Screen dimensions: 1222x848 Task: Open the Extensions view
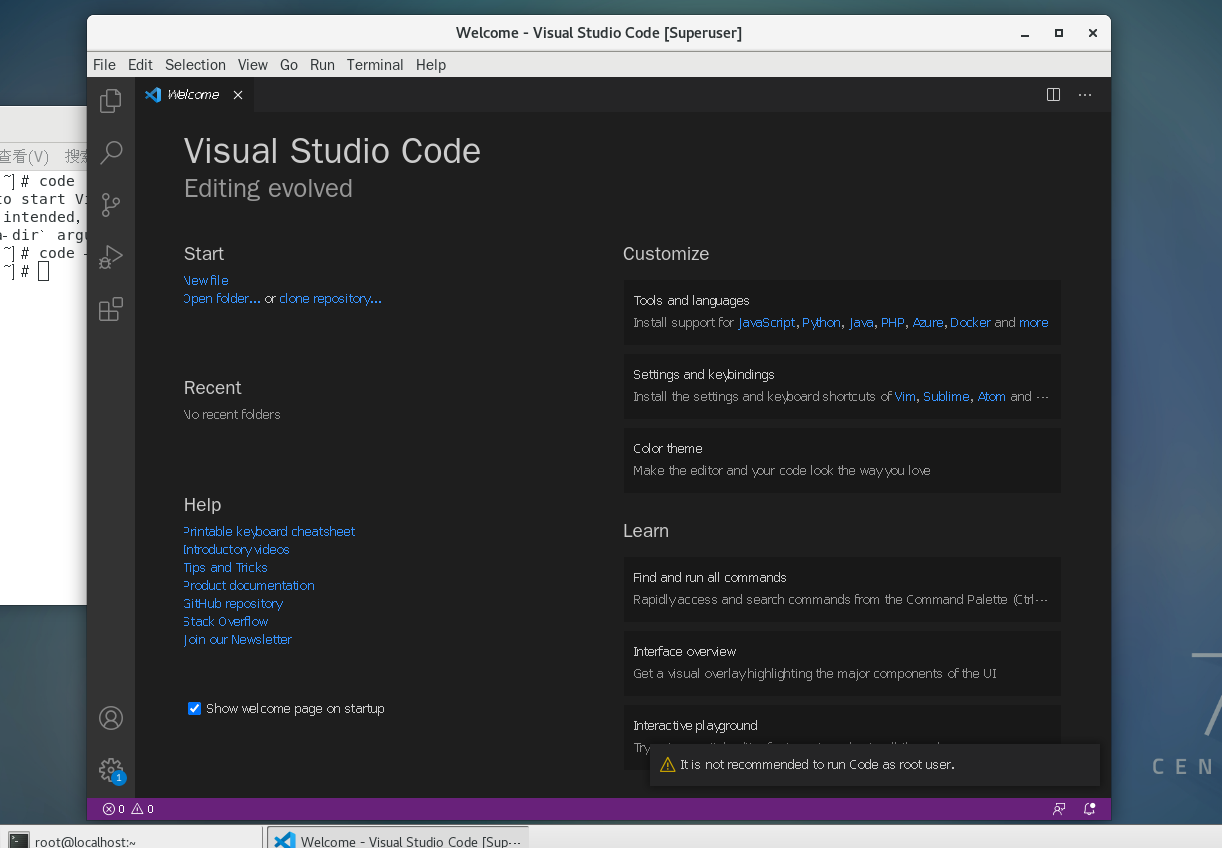(x=111, y=309)
